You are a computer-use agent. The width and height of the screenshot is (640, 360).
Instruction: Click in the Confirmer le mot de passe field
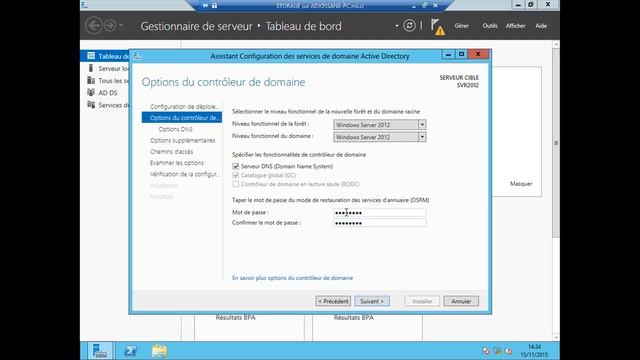click(x=380, y=223)
